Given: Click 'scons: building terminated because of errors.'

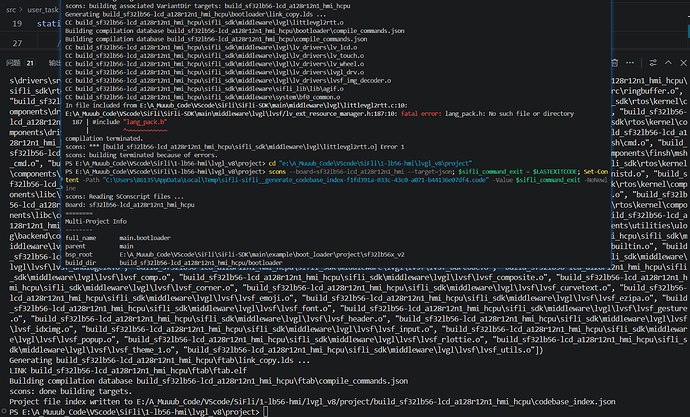Looking at the screenshot, I should [141, 155].
